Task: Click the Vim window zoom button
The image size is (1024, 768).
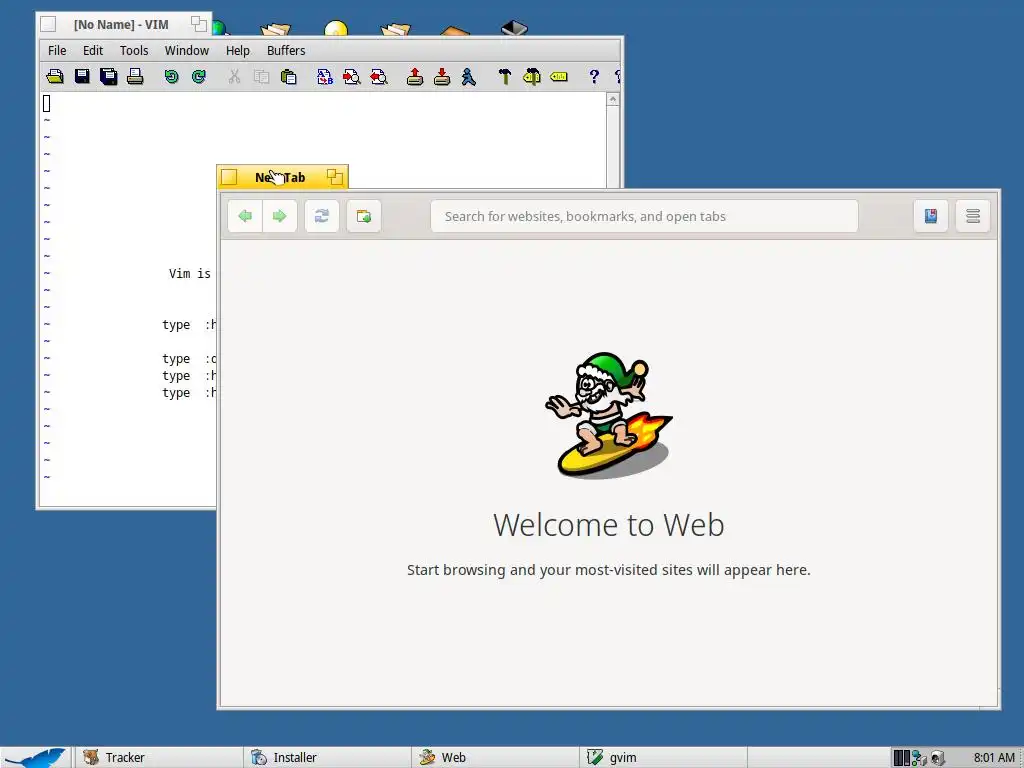Action: 199,24
